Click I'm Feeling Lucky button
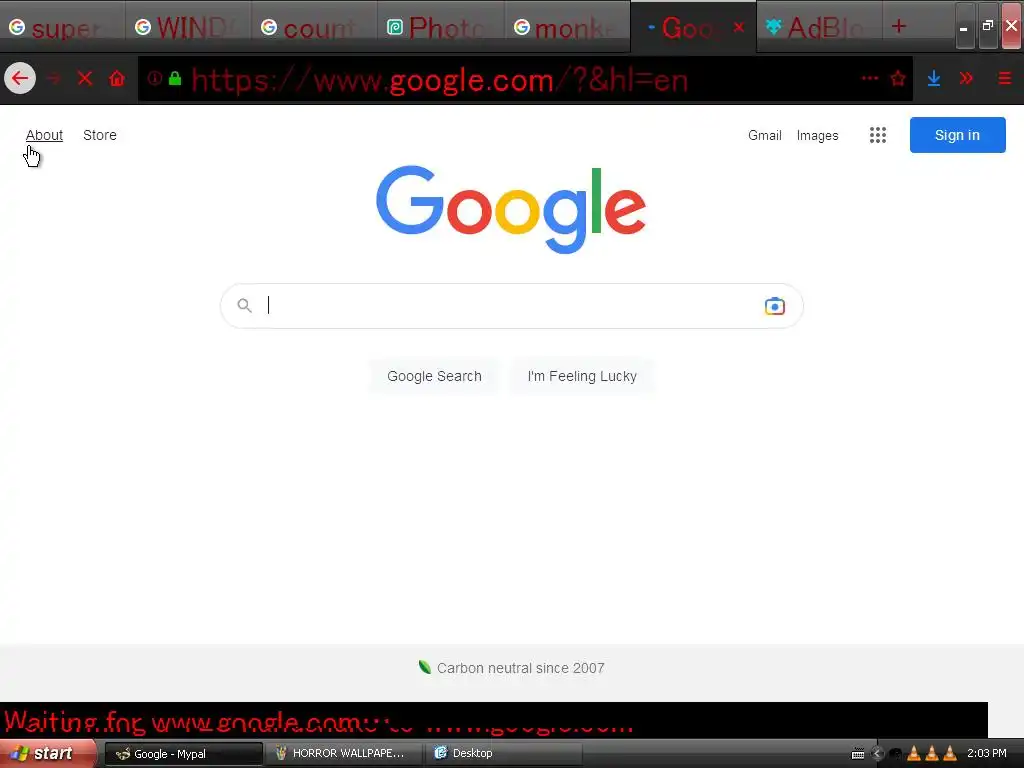 582,376
